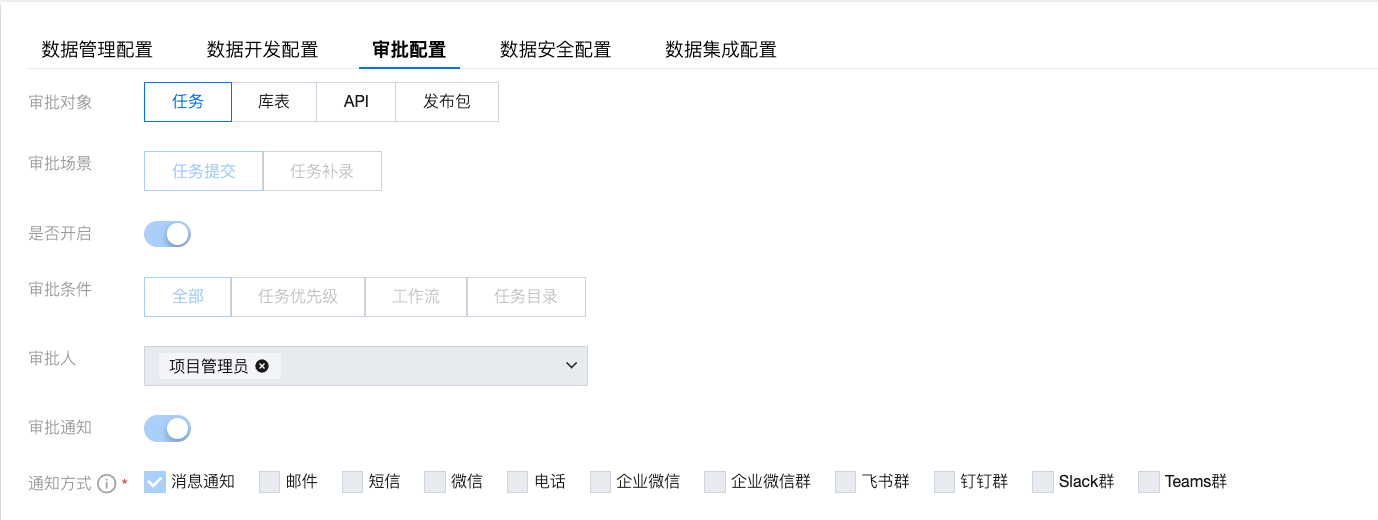This screenshot has width=1378, height=520.
Task: Toggle the 审批通知 switch
Action: click(x=167, y=429)
